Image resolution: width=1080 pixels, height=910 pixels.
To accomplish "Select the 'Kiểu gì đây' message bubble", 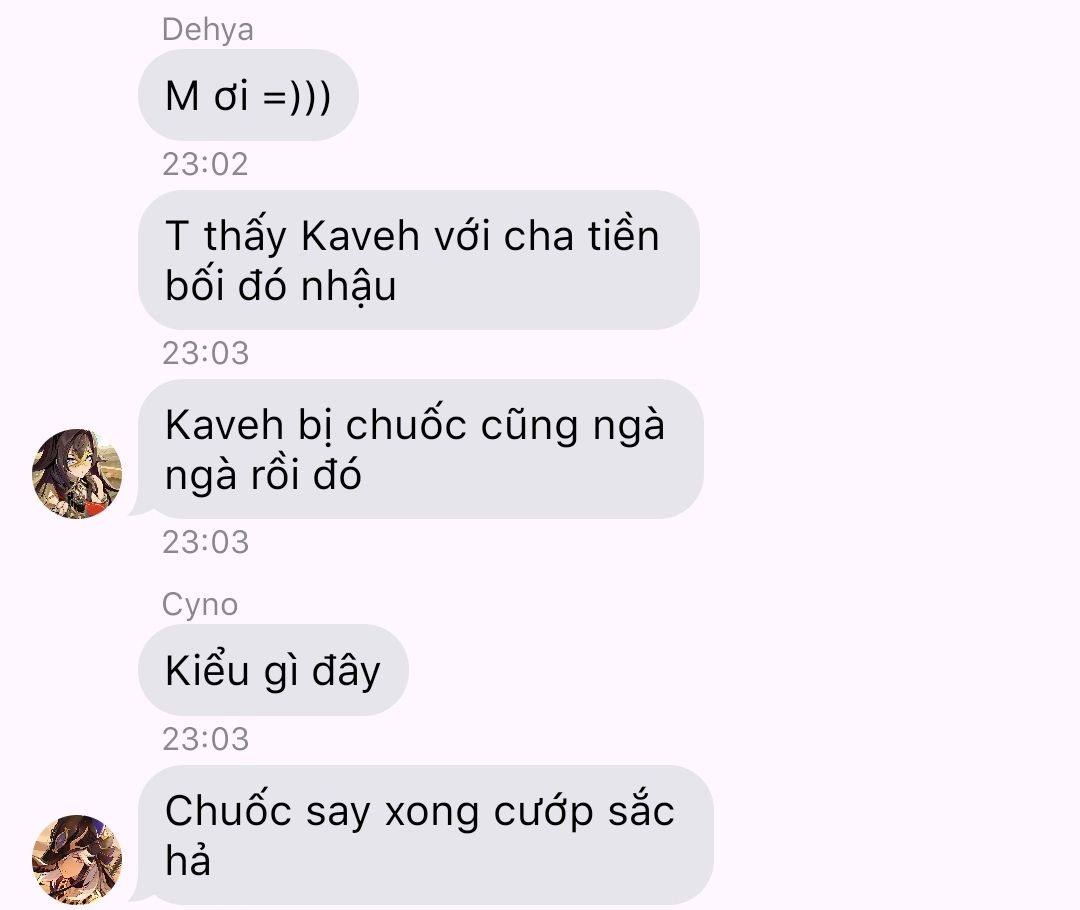I will click(273, 670).
